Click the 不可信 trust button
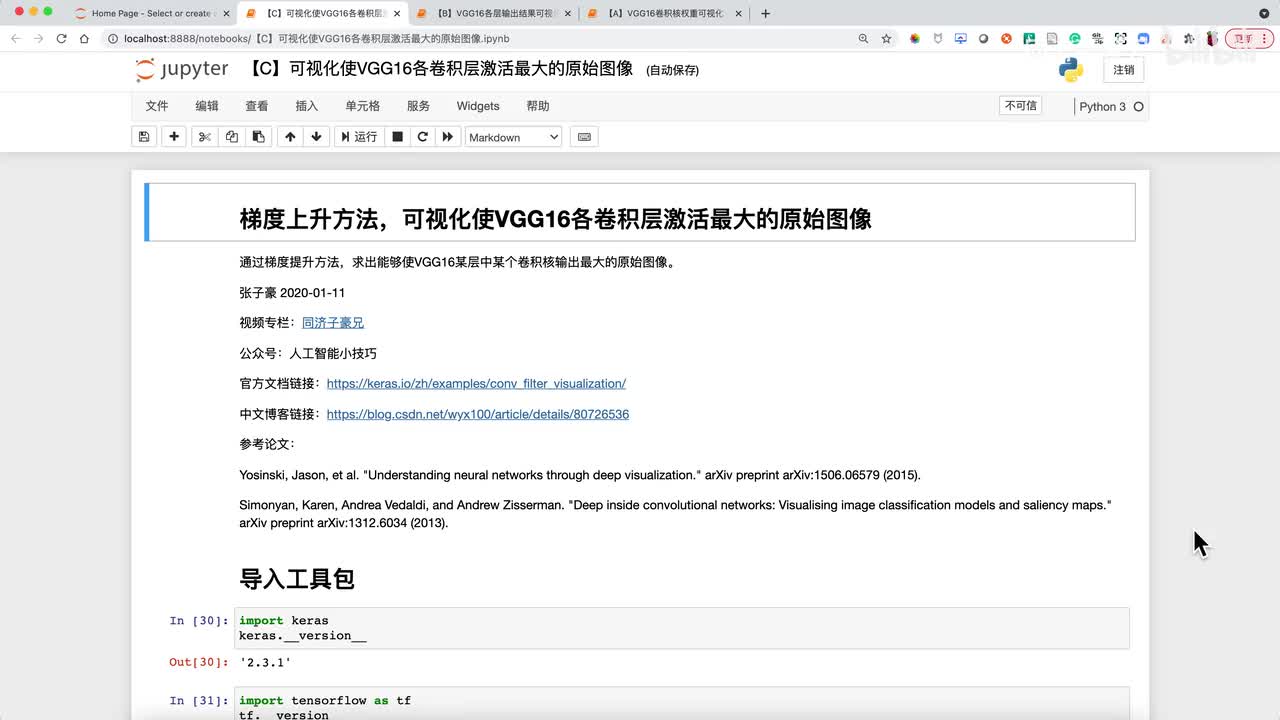 pyautogui.click(x=1021, y=106)
